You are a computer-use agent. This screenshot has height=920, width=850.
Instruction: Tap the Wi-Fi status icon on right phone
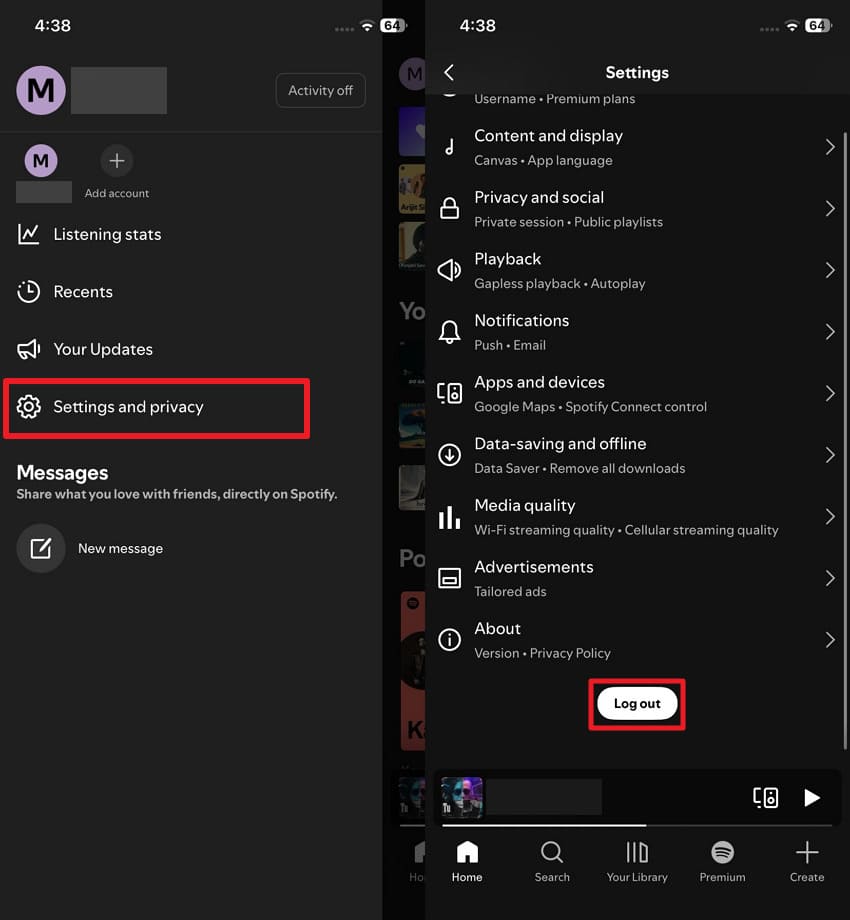pos(792,26)
